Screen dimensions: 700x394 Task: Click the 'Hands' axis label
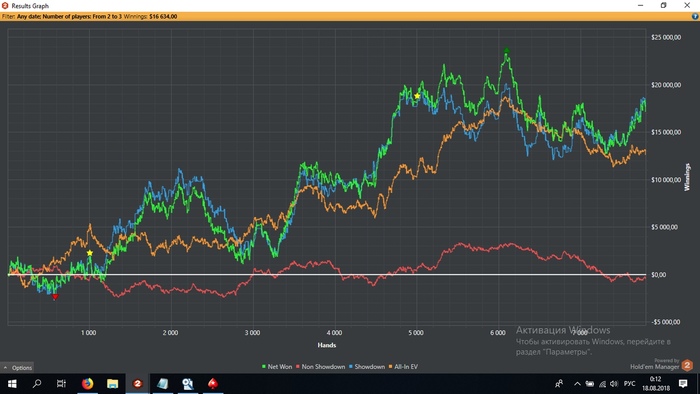click(x=327, y=345)
